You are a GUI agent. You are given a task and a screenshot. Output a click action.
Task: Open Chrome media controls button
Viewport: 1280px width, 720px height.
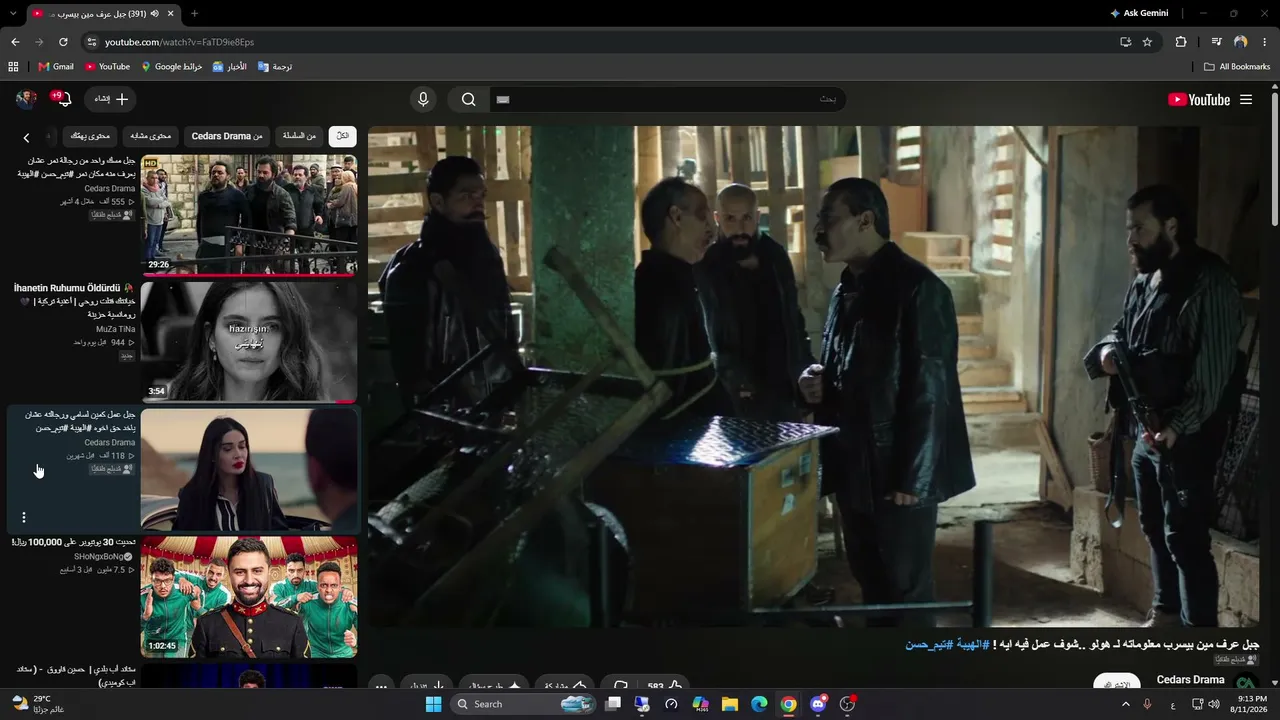pos(1216,42)
